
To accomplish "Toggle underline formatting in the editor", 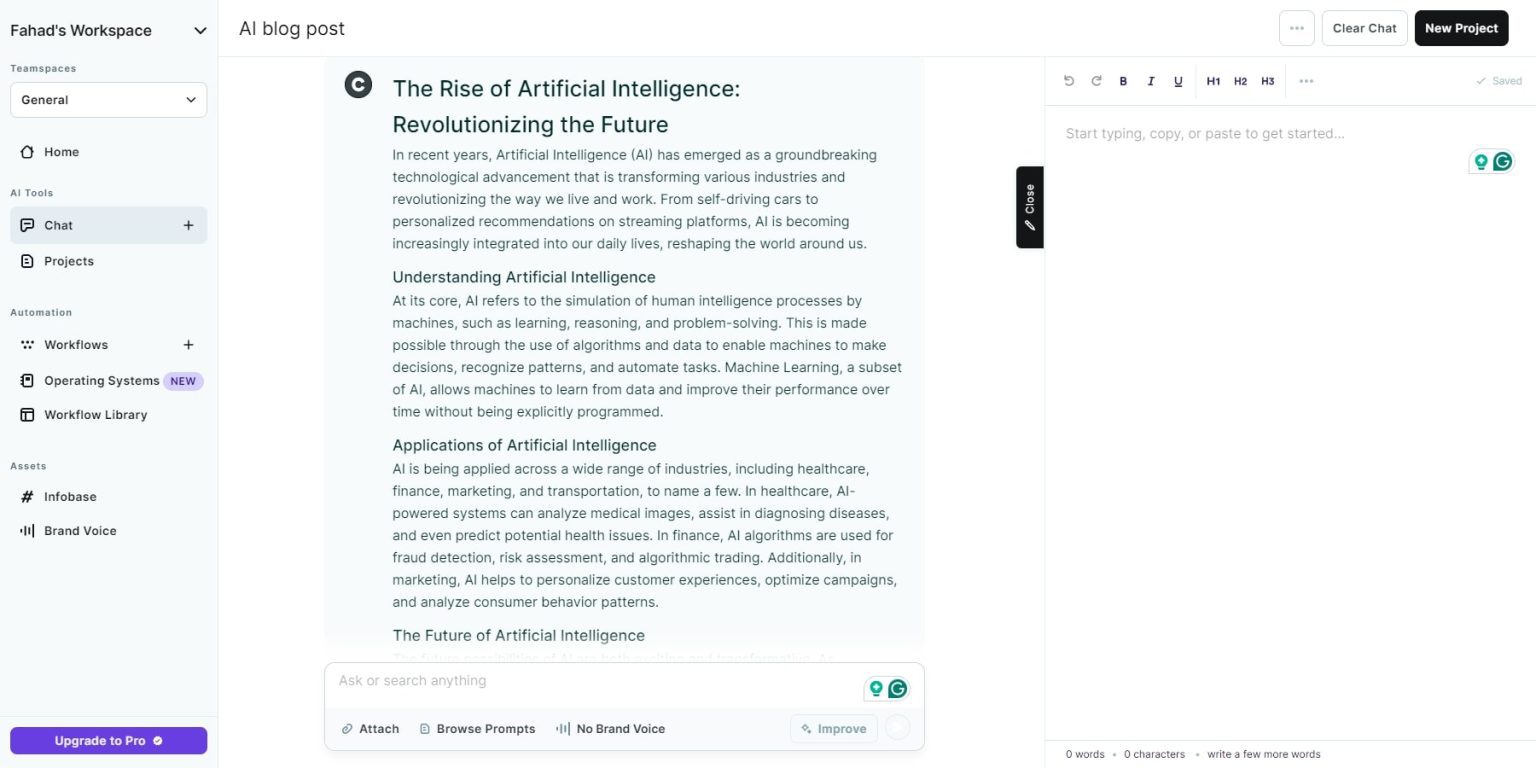I will pyautogui.click(x=1178, y=81).
